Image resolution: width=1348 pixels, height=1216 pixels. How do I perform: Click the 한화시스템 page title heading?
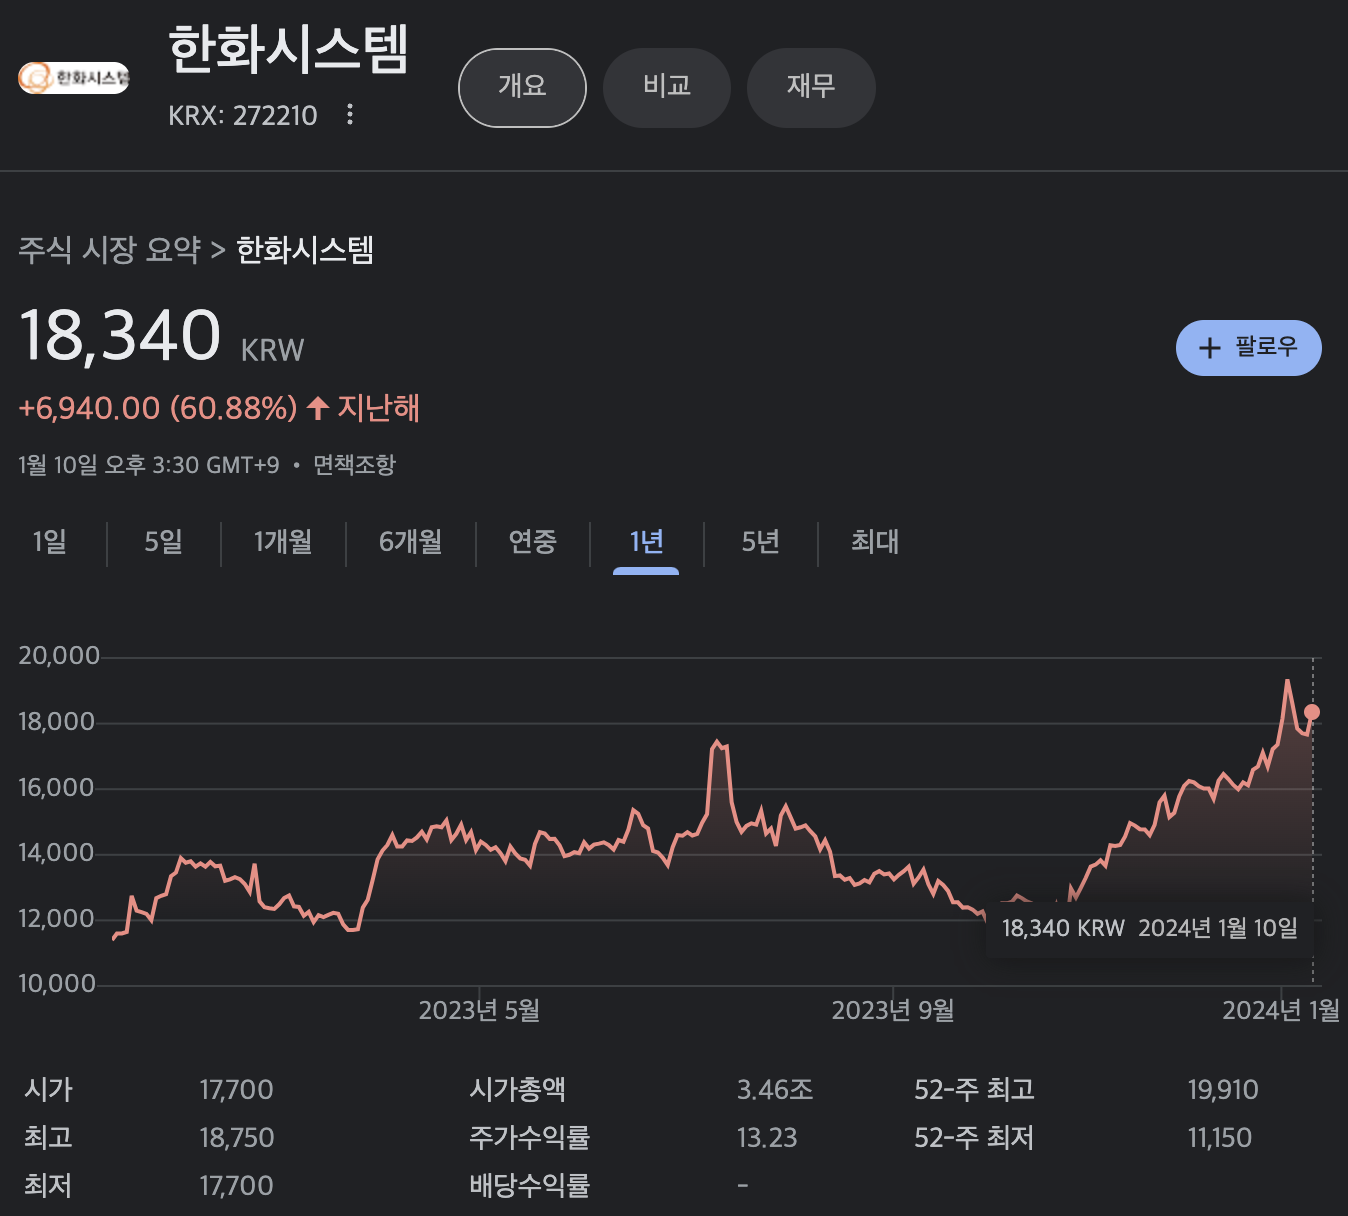[289, 49]
